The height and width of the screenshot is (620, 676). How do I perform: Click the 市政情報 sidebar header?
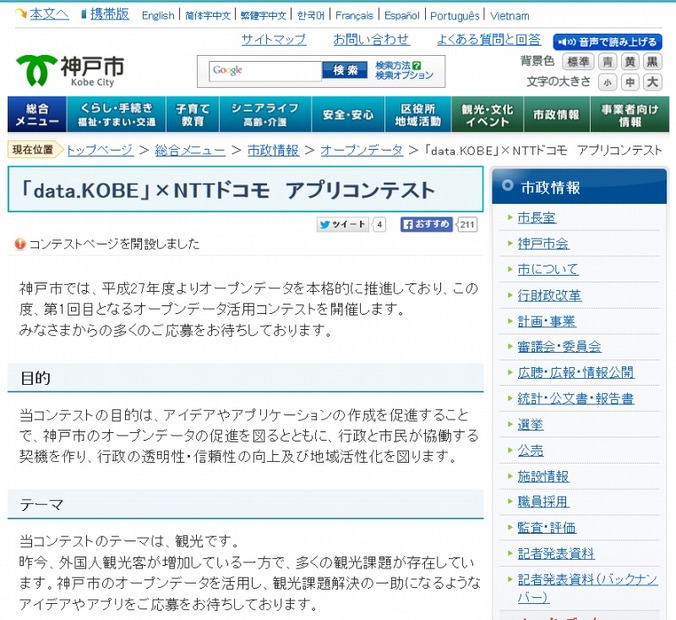pos(579,187)
